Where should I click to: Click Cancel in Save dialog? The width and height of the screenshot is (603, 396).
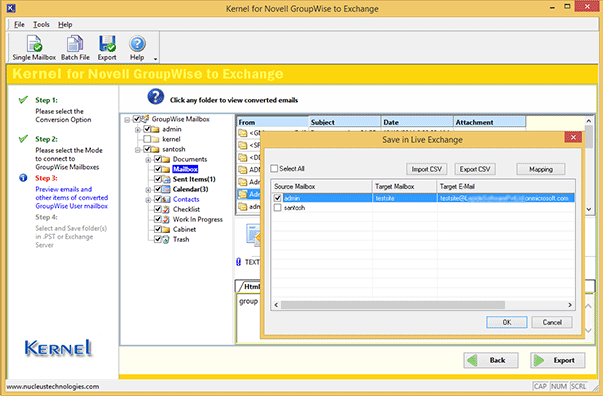click(552, 322)
